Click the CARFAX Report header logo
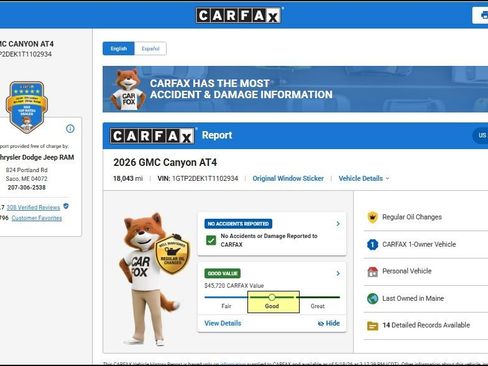This screenshot has height=366, width=488. 152,136
